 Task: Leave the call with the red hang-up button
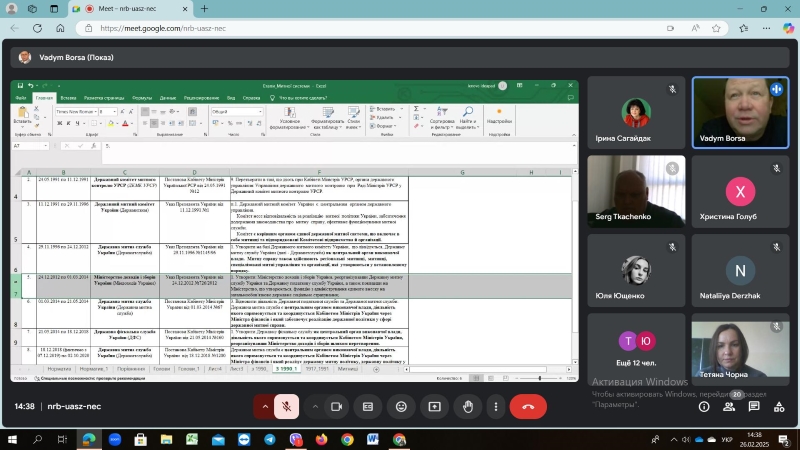point(528,407)
